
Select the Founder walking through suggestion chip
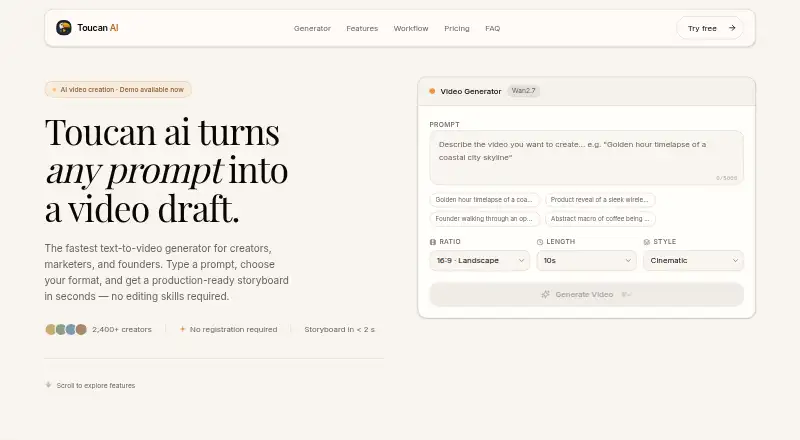point(484,218)
